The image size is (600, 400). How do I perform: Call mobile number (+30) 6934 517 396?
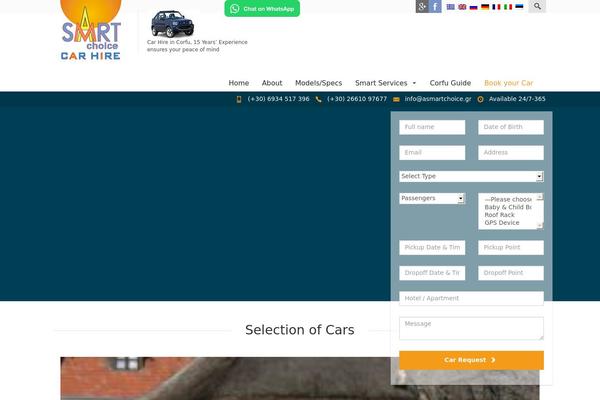[279, 99]
